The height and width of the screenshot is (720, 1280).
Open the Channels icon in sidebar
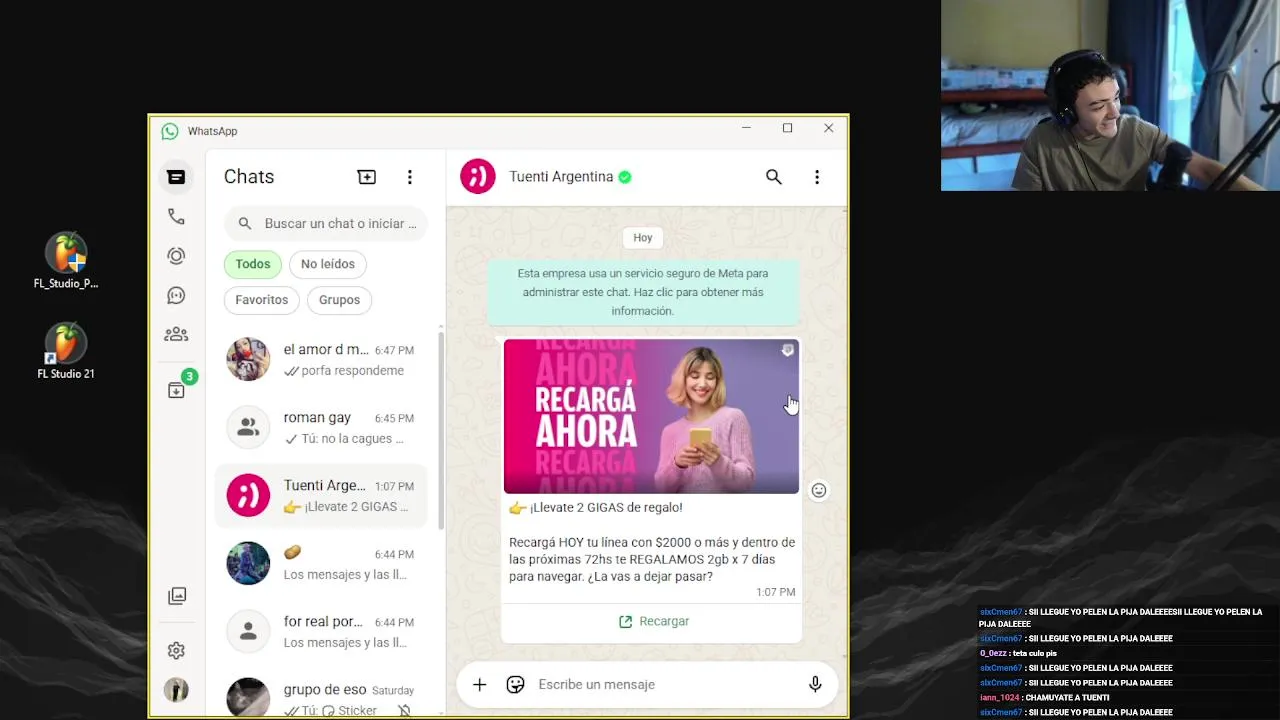coord(176,296)
